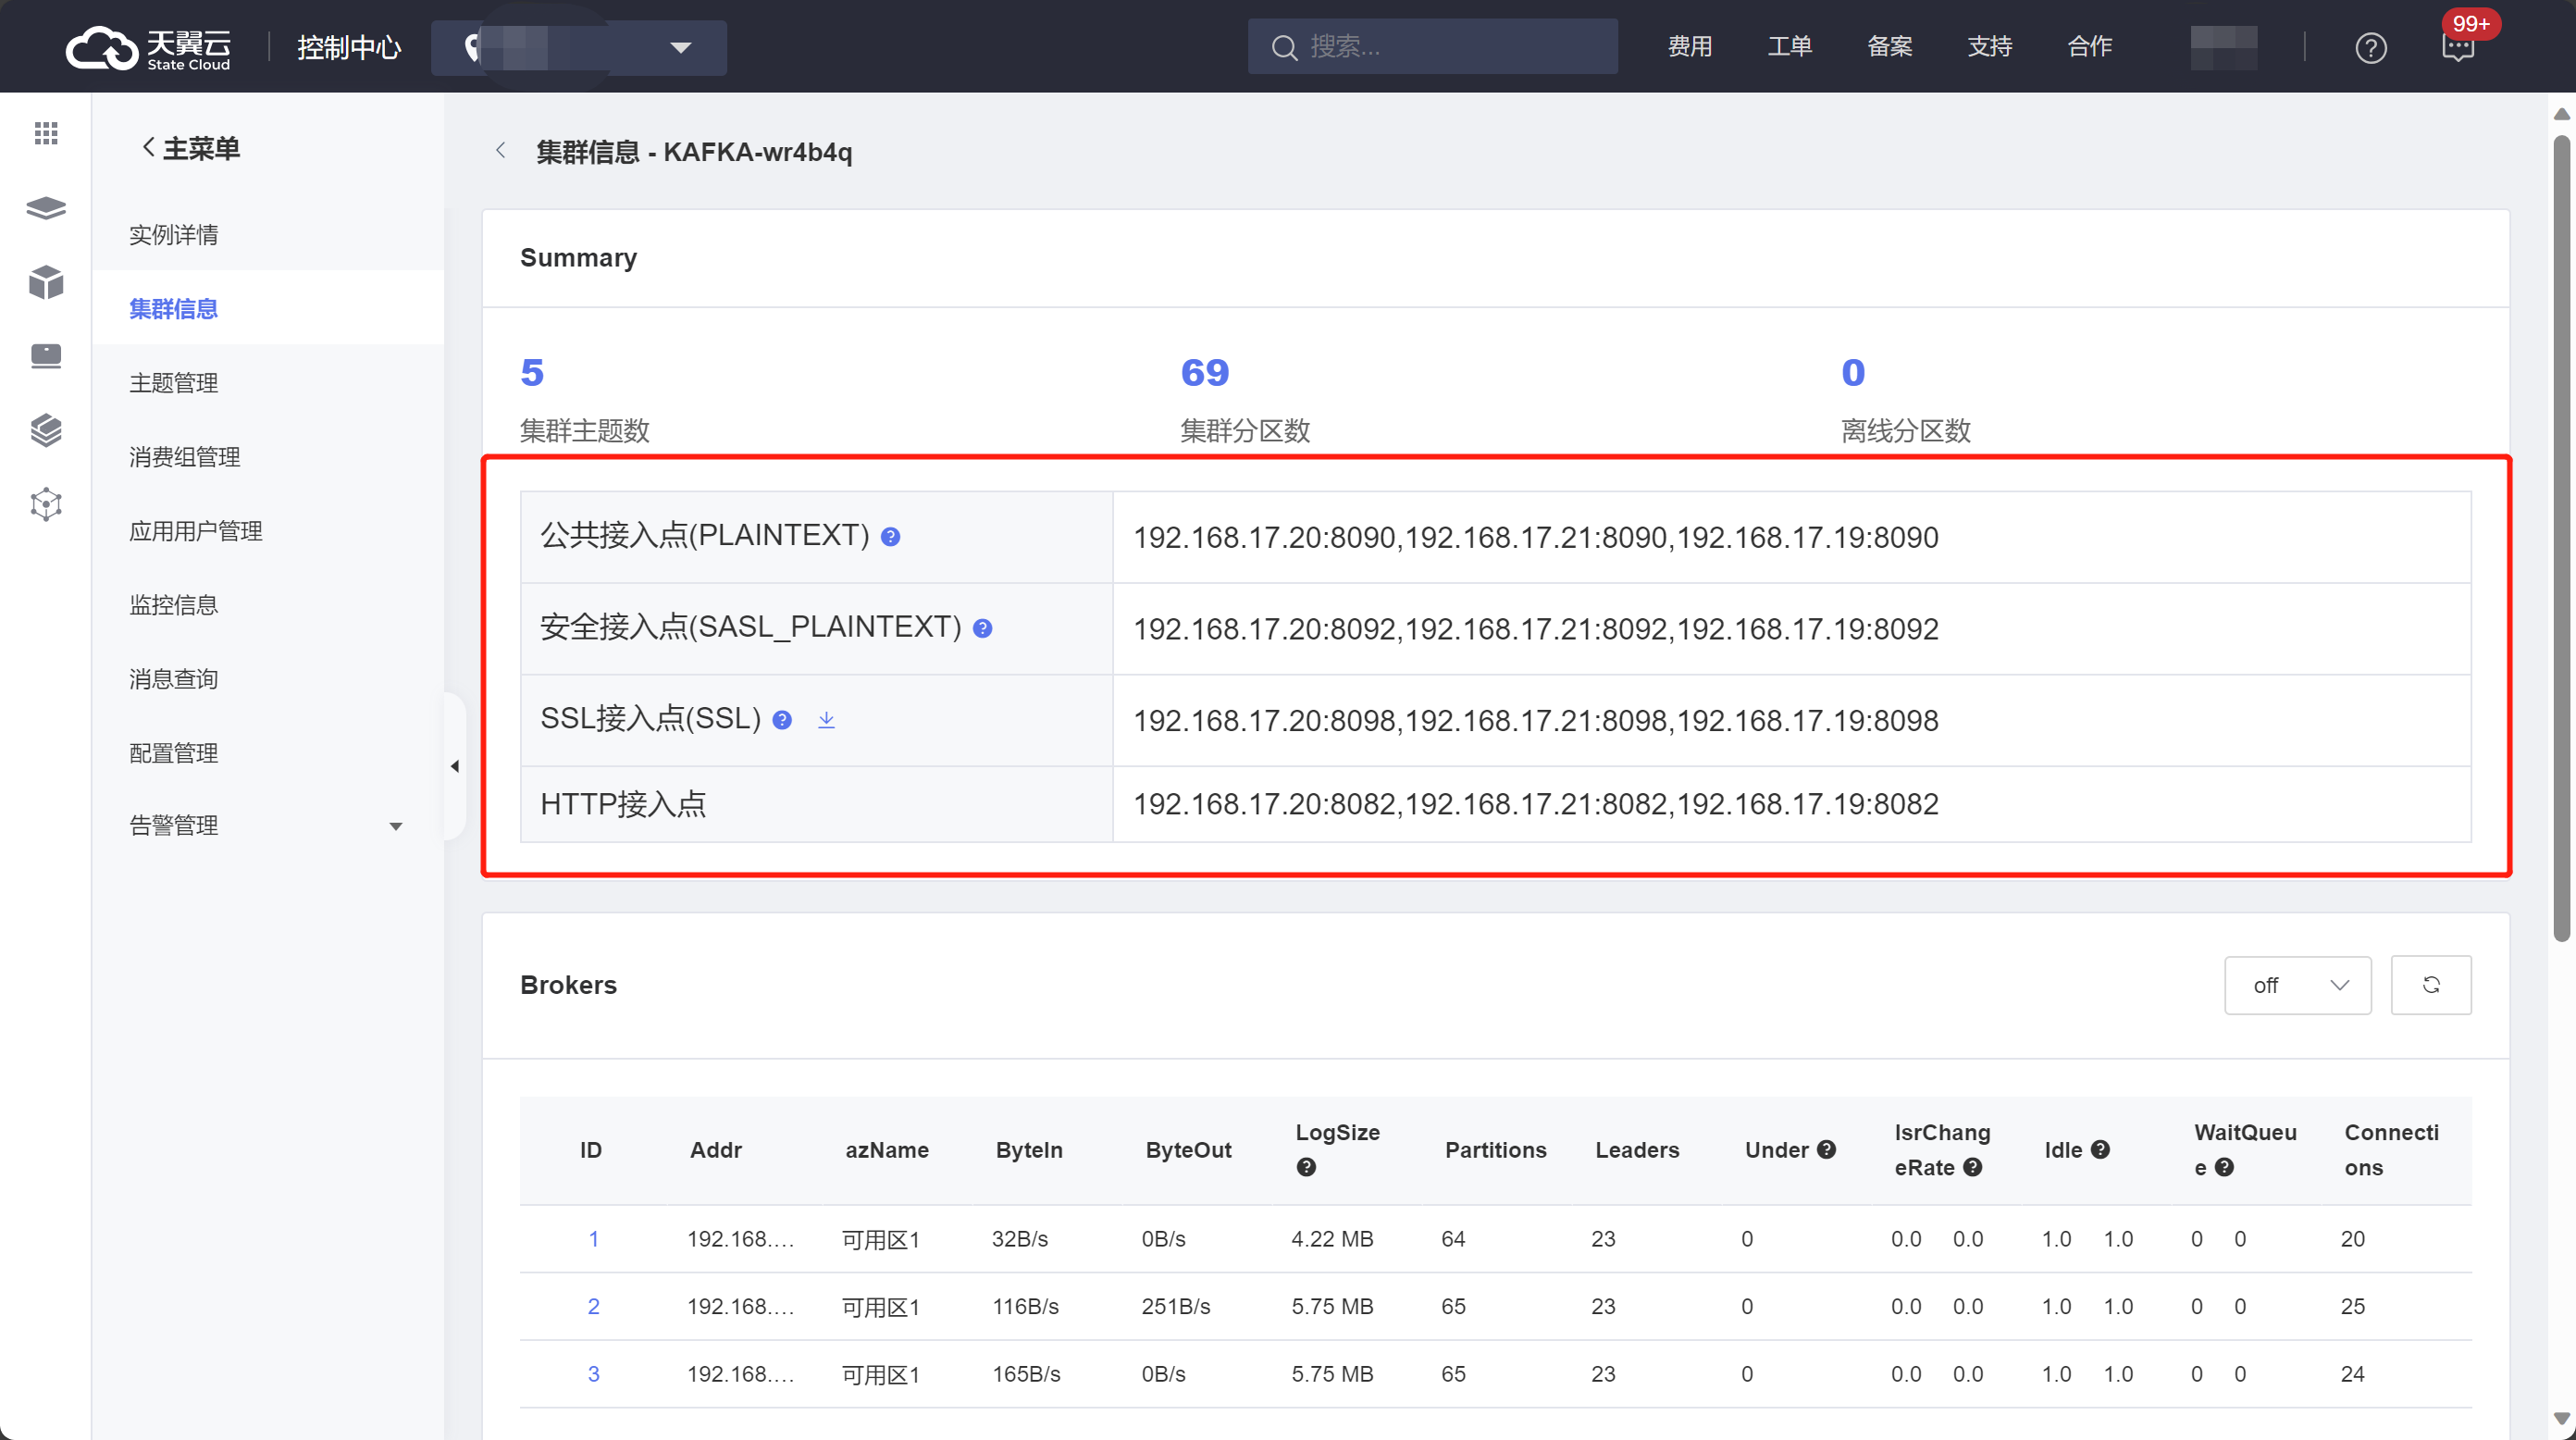Image resolution: width=2576 pixels, height=1440 pixels.
Task: Focus the 搜索 input field
Action: (1433, 47)
